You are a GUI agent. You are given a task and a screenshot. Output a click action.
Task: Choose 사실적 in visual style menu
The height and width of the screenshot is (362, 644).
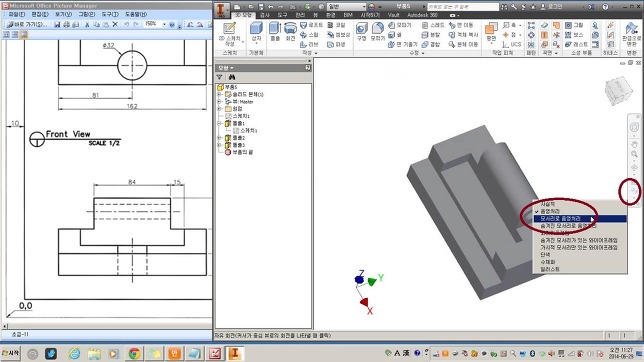(x=580, y=204)
